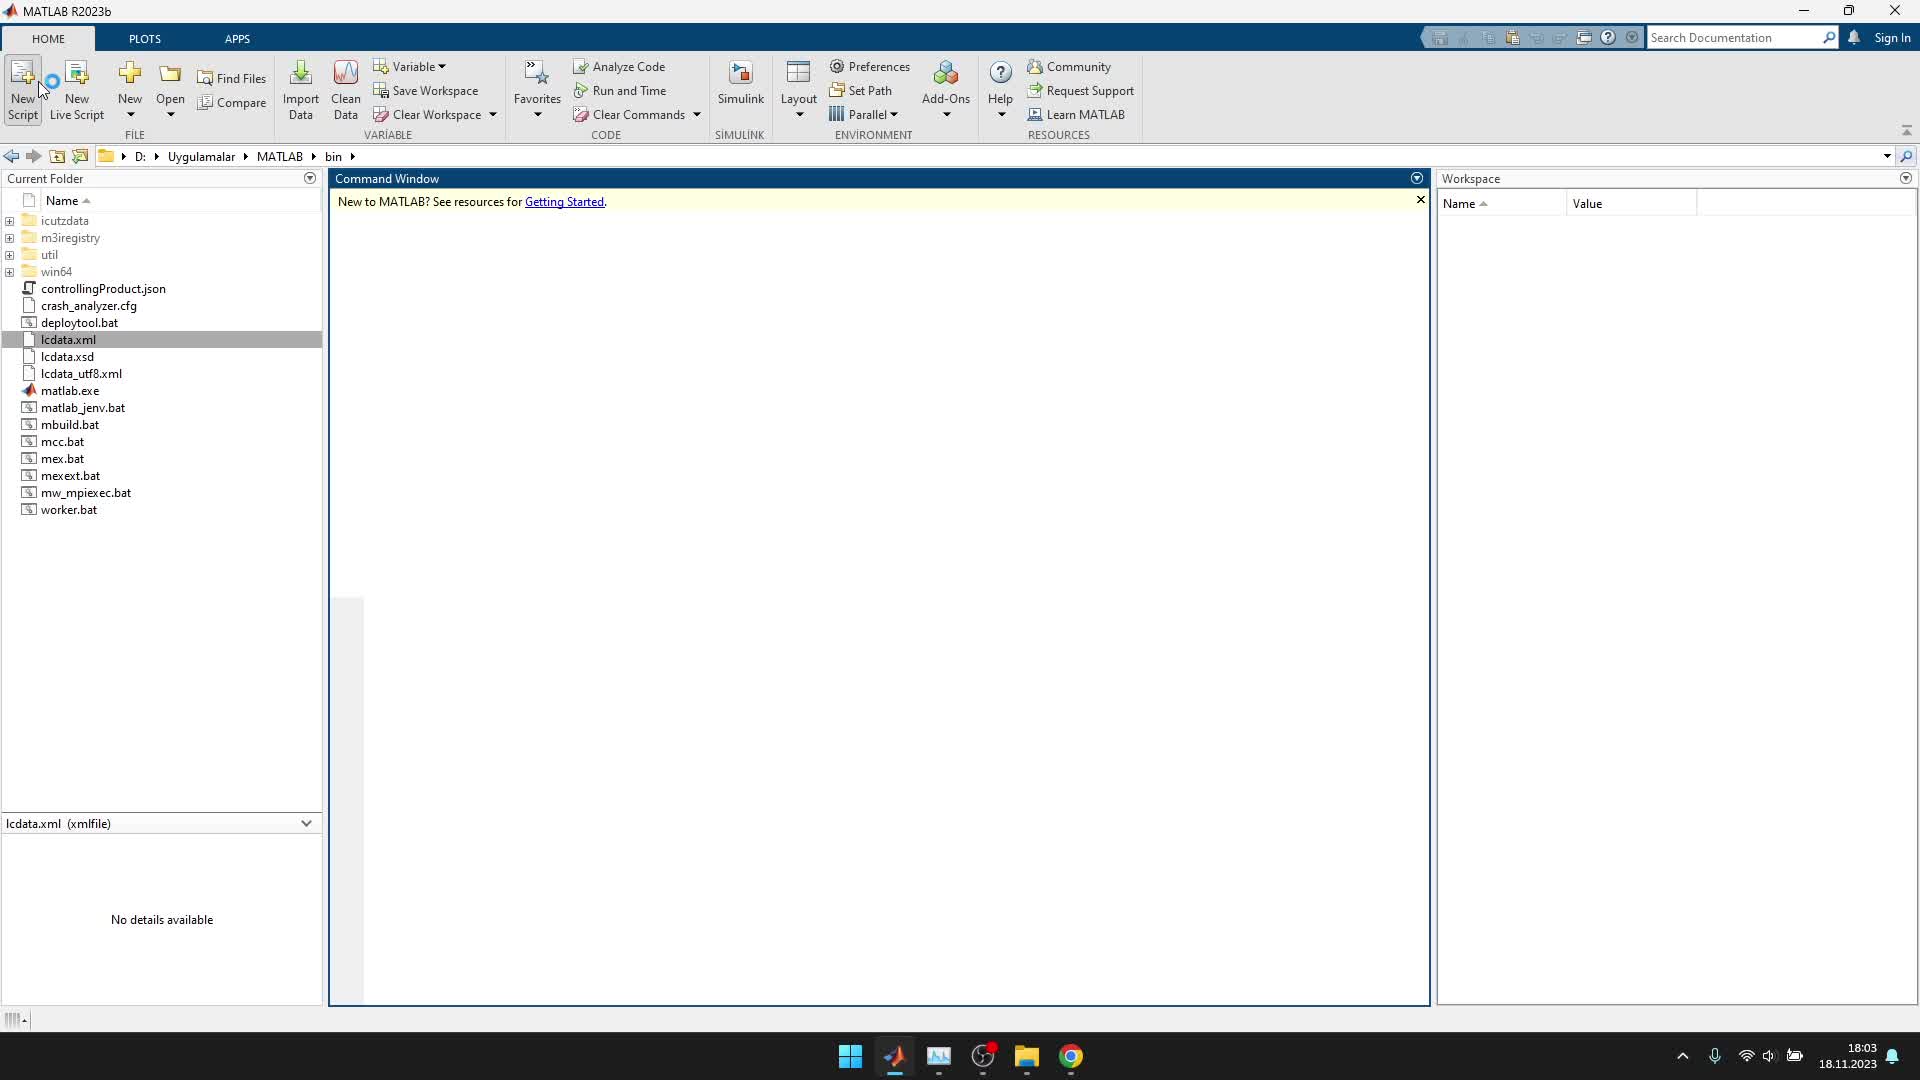Close the Getting Started banner
The image size is (1920, 1080).
pos(1420,200)
